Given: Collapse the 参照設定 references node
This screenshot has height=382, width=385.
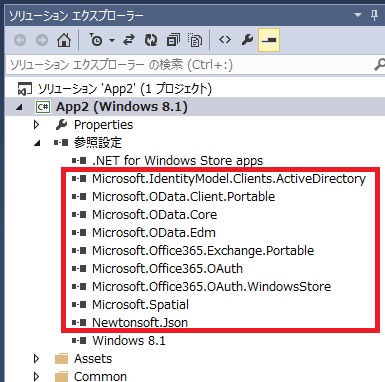Looking at the screenshot, I should point(37,143).
